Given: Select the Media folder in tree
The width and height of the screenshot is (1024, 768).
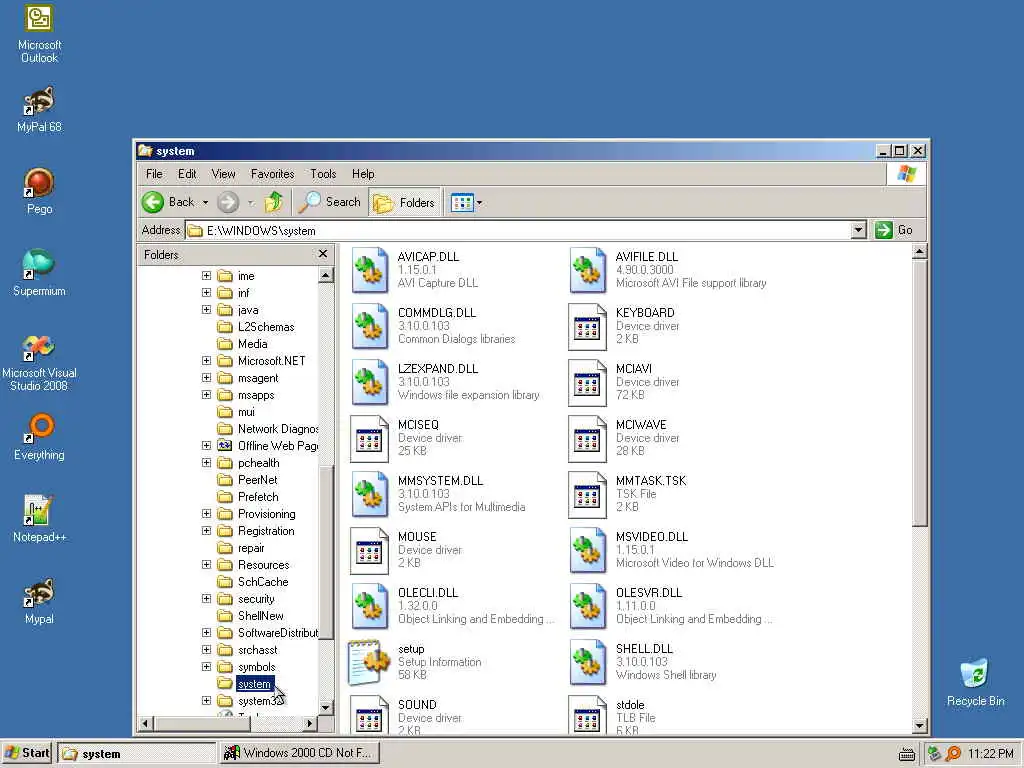Looking at the screenshot, I should pos(252,344).
